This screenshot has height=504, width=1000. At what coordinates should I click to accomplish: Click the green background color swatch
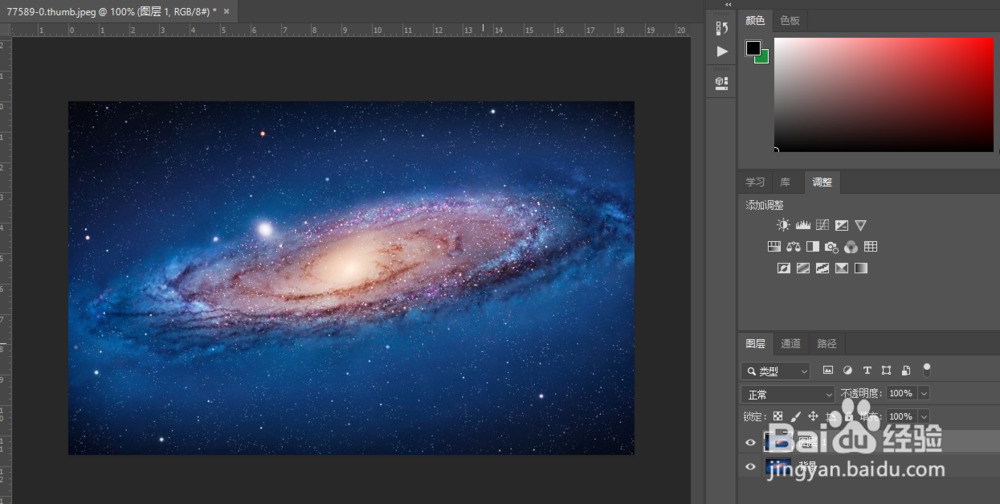pyautogui.click(x=764, y=59)
